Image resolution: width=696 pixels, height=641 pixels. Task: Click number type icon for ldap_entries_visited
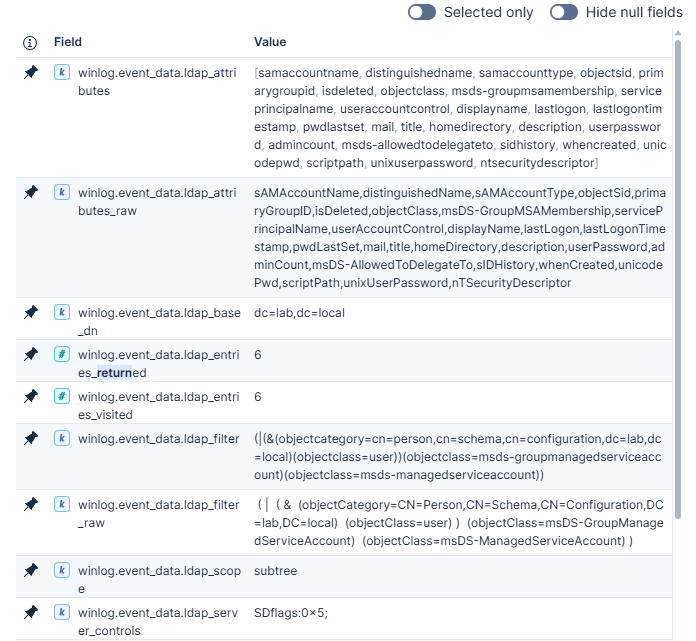[62, 396]
